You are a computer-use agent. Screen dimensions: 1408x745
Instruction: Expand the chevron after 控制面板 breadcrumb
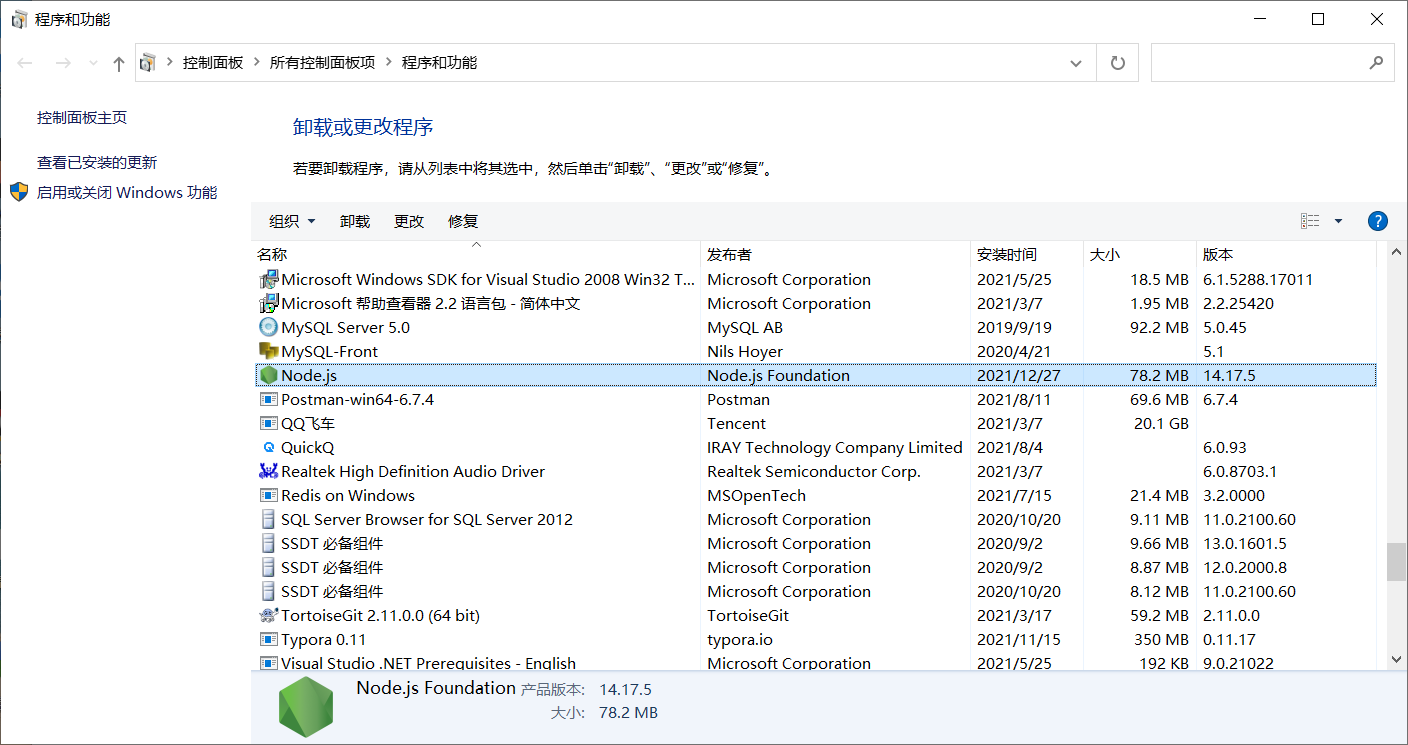[x=257, y=63]
